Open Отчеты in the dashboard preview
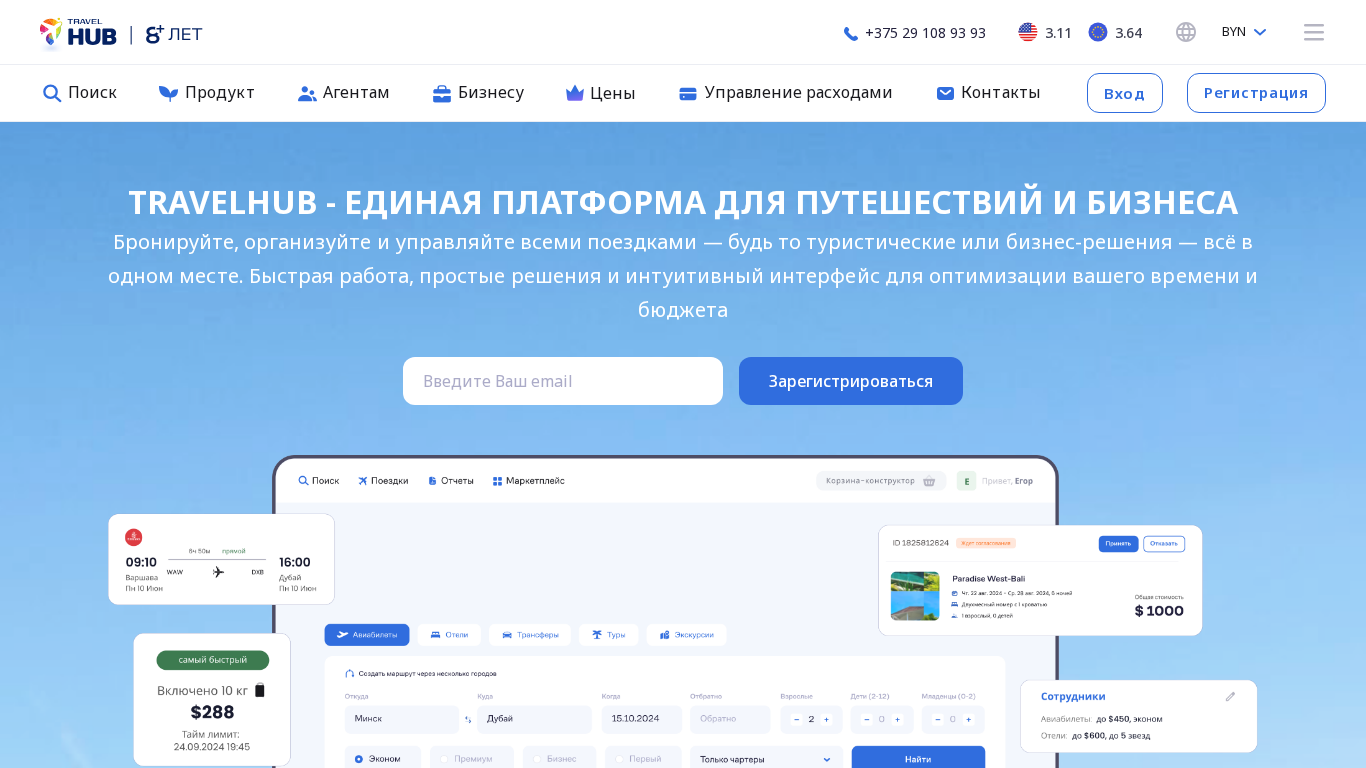The height and width of the screenshot is (768, 1366). [451, 481]
